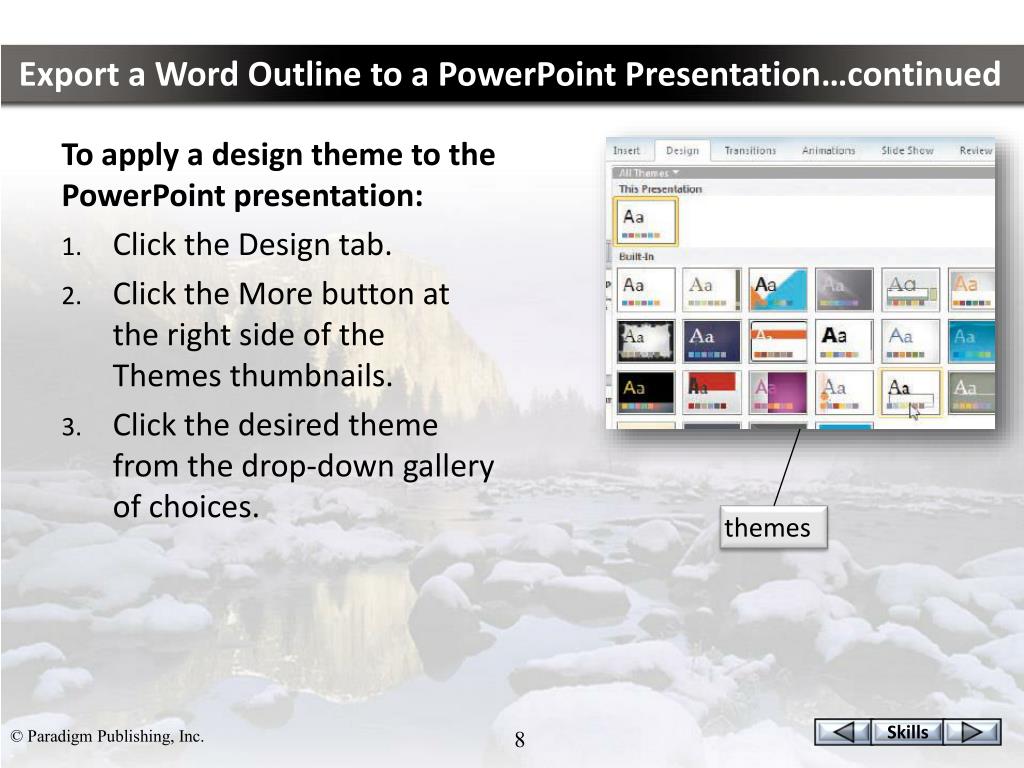Apply the first Built-In white Office theme
Screen dimensions: 1024x768
tap(645, 289)
